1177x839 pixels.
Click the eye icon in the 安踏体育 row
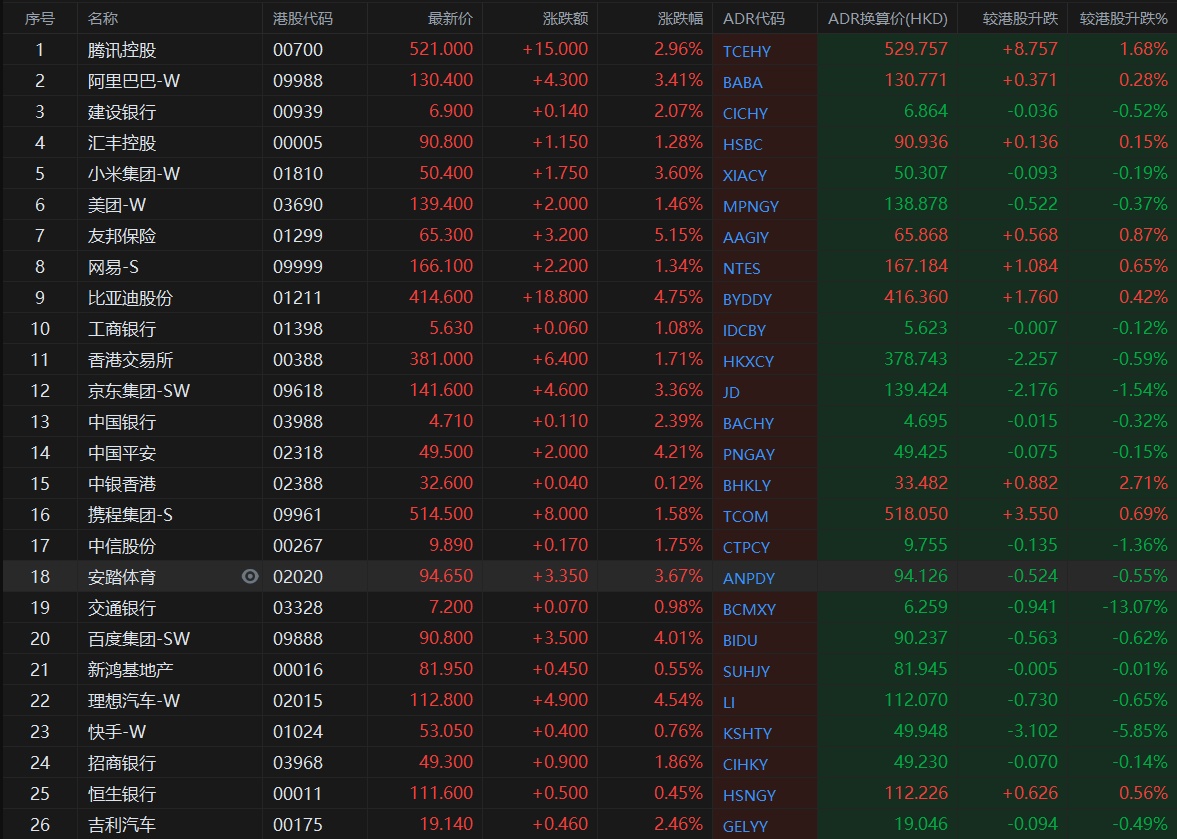pos(250,576)
